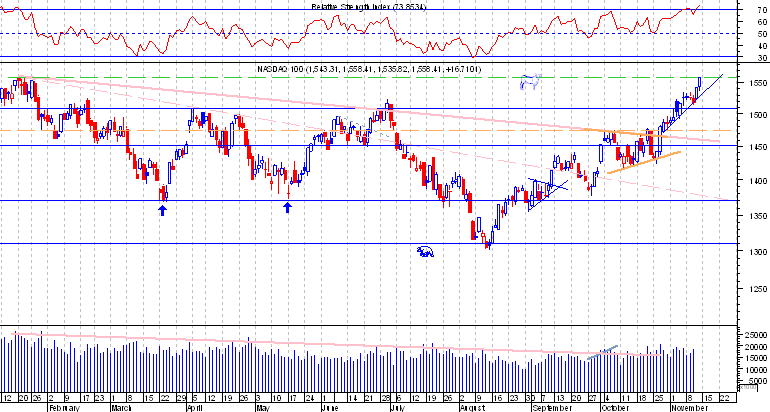The image size is (770, 412).
Task: Select the blue up arrow under the March low
Action: [x=163, y=210]
